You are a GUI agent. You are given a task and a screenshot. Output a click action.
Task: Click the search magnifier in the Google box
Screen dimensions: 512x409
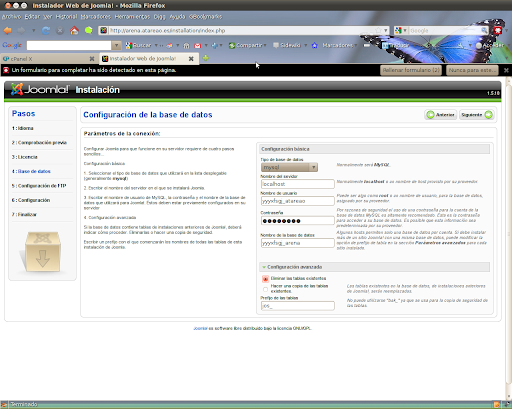[484, 30]
